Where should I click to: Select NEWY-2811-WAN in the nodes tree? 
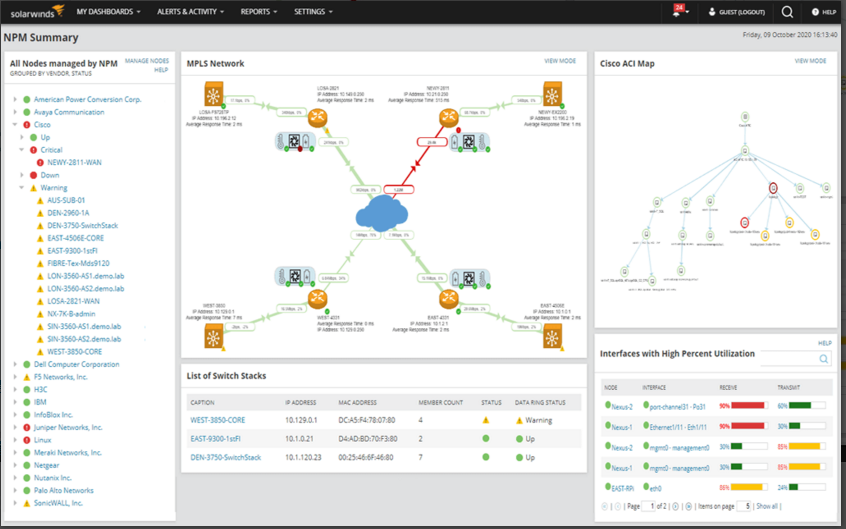74,162
